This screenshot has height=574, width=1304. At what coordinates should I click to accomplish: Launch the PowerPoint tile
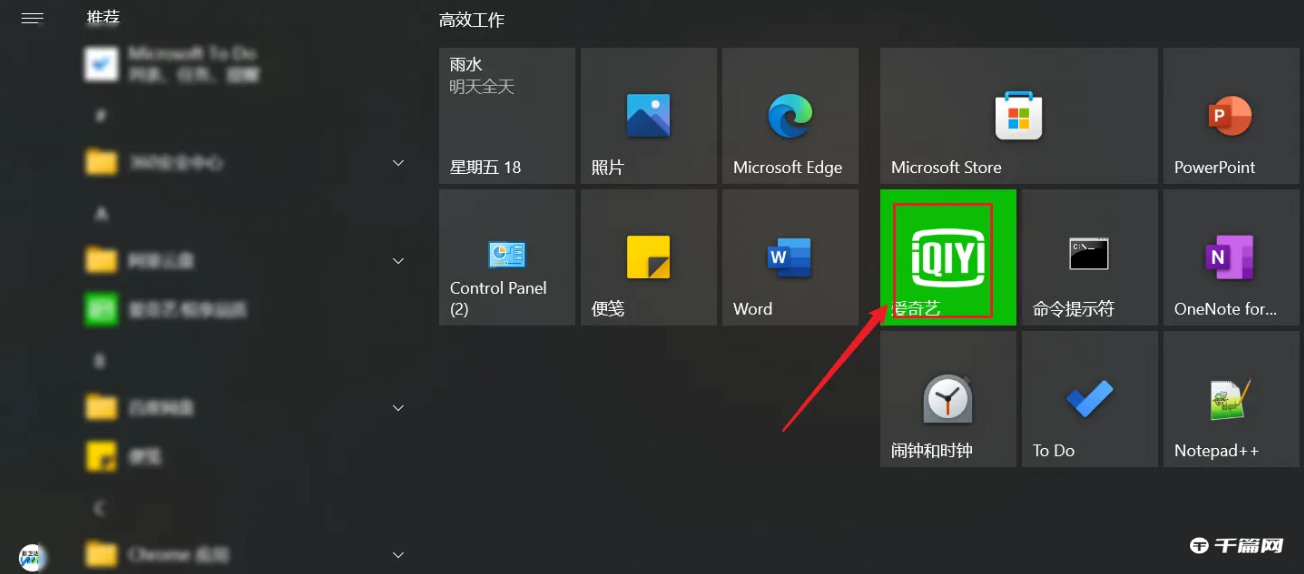[1230, 116]
